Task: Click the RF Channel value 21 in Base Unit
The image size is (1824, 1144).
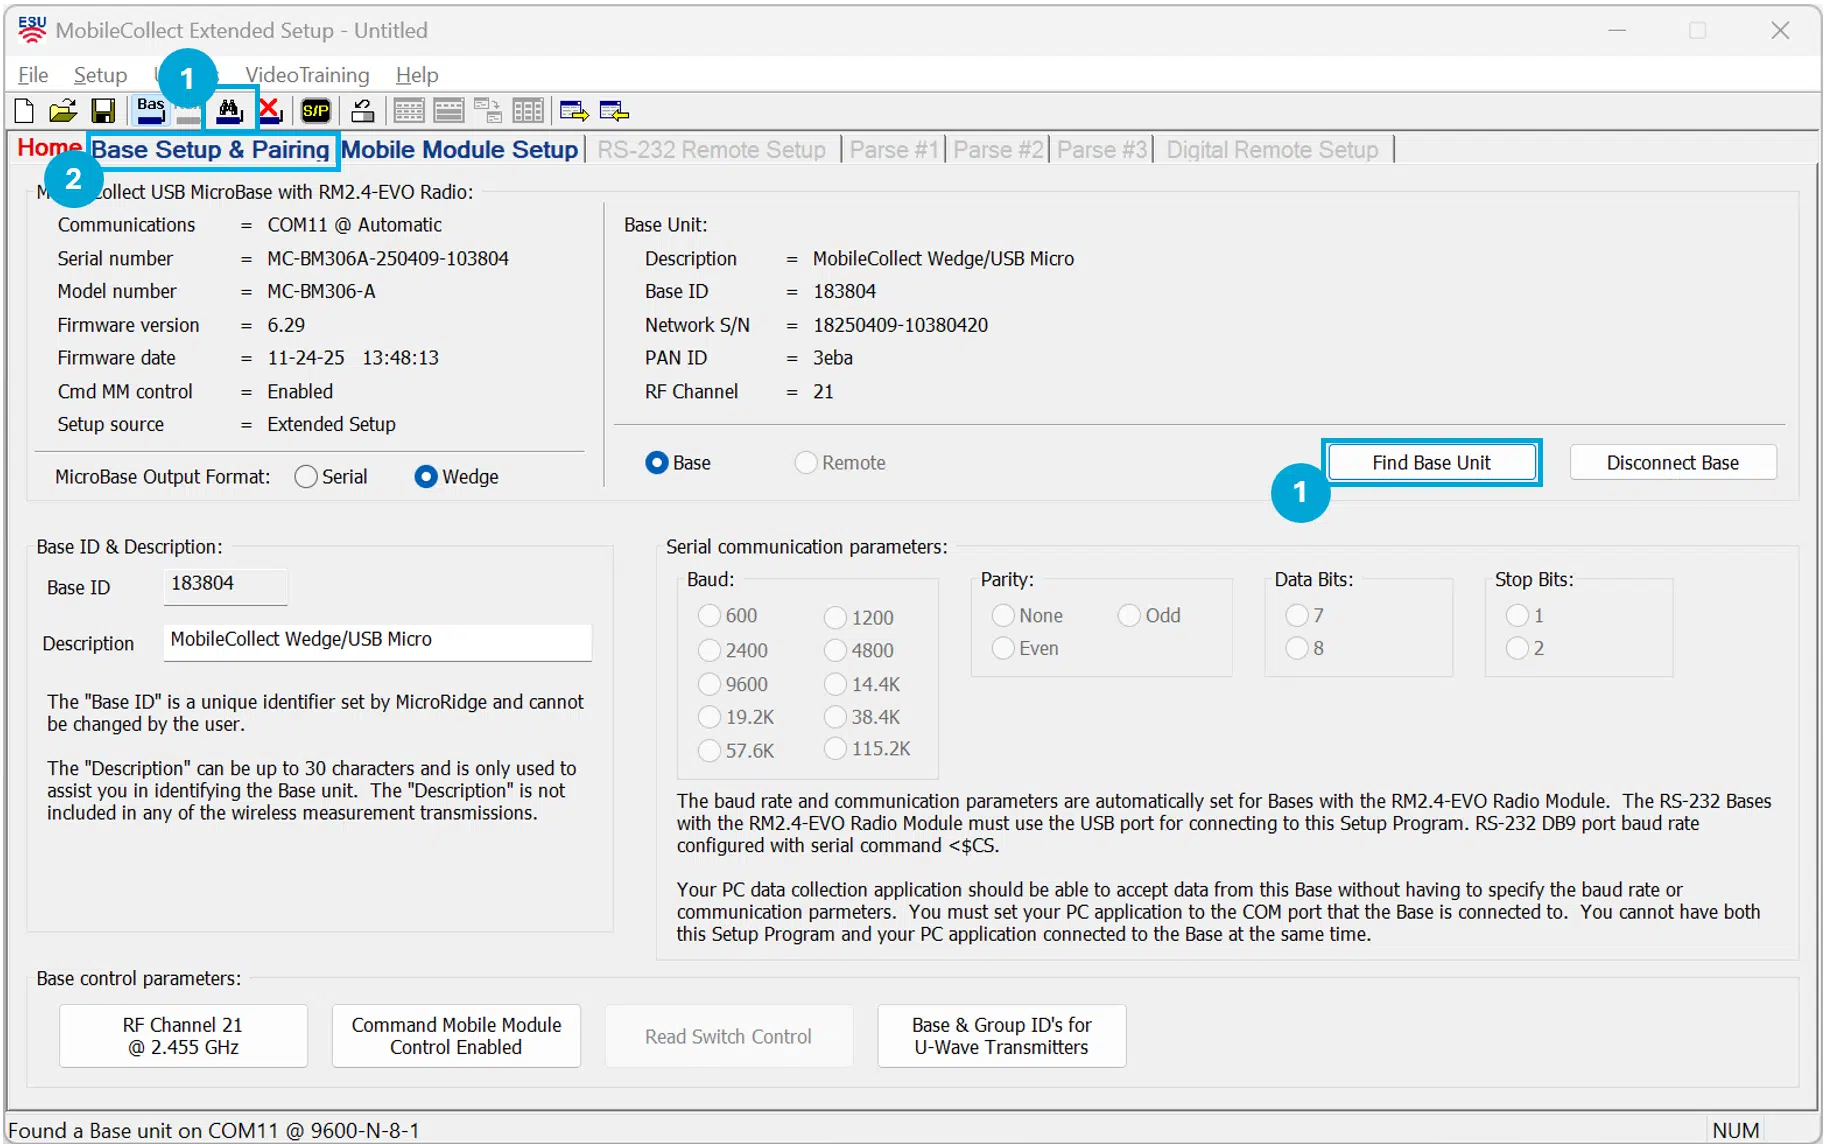Action: coord(823,392)
